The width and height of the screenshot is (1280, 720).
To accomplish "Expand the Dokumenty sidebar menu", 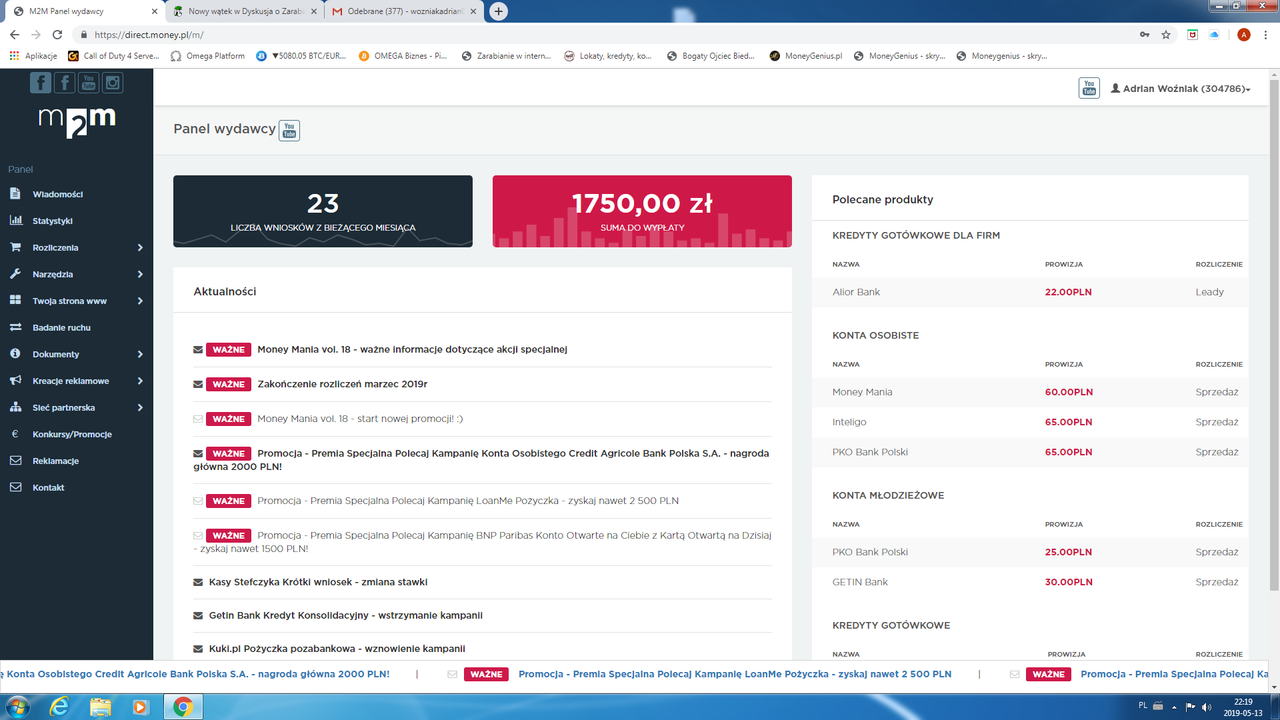I will (76, 354).
